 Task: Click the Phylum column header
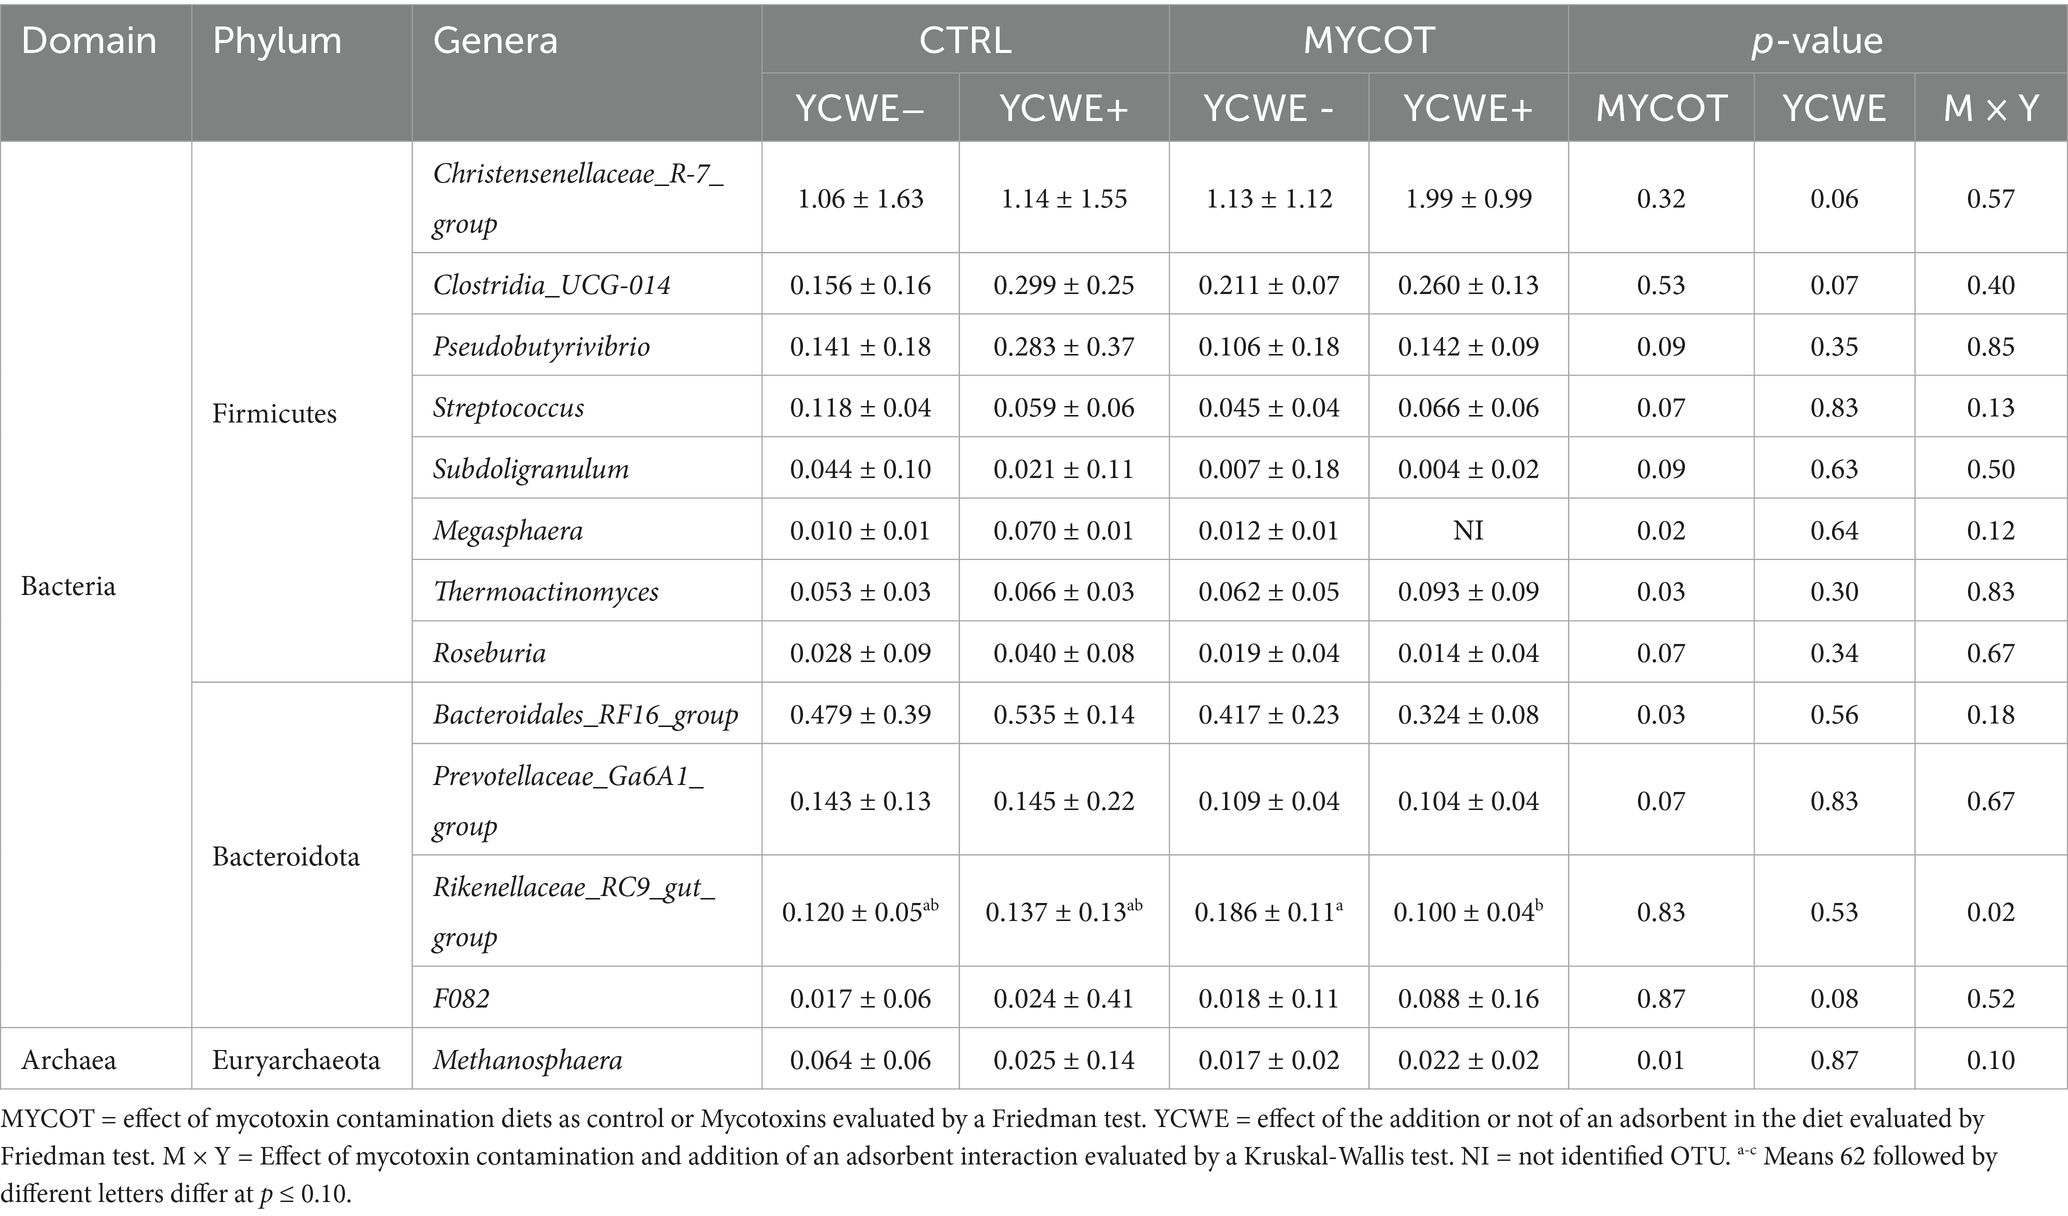click(x=277, y=42)
